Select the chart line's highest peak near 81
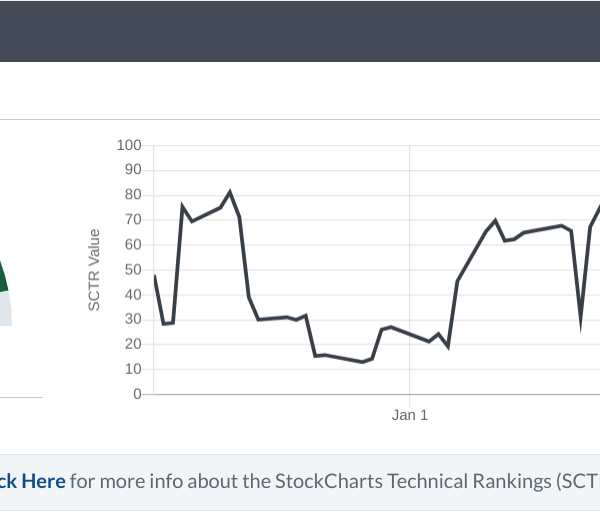 [x=230, y=192]
